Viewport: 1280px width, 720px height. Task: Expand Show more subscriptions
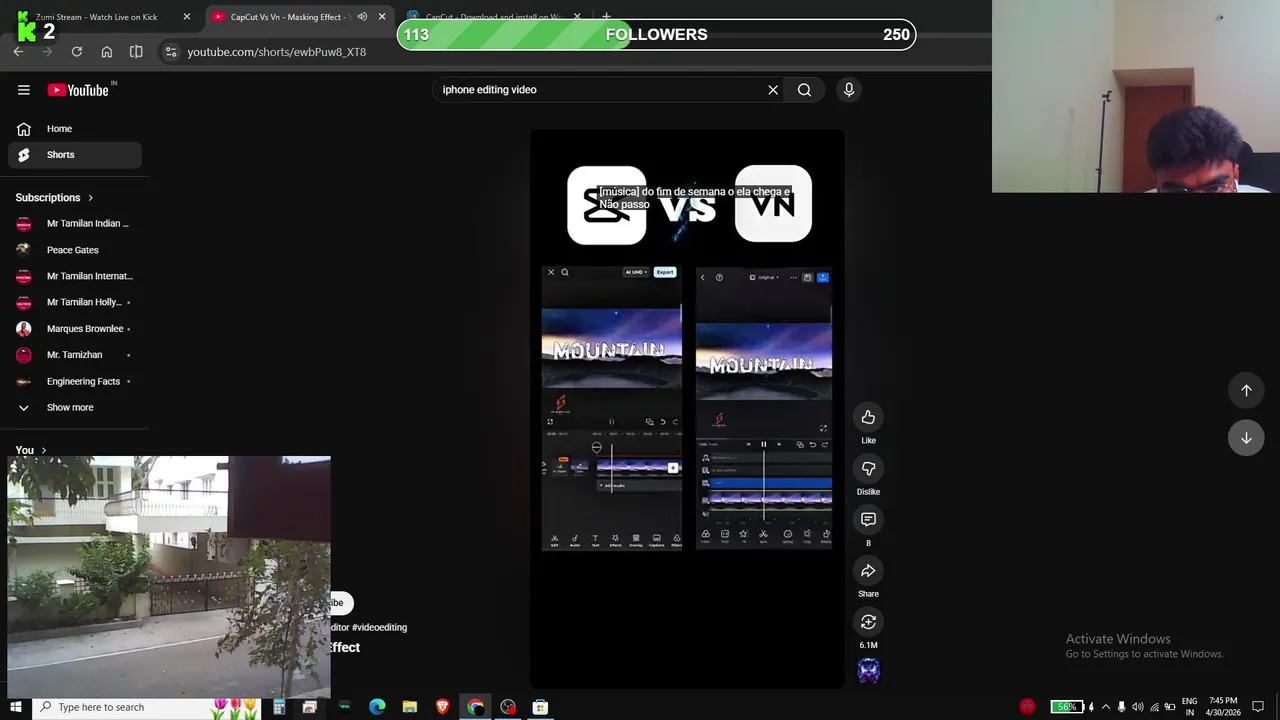tap(71, 408)
